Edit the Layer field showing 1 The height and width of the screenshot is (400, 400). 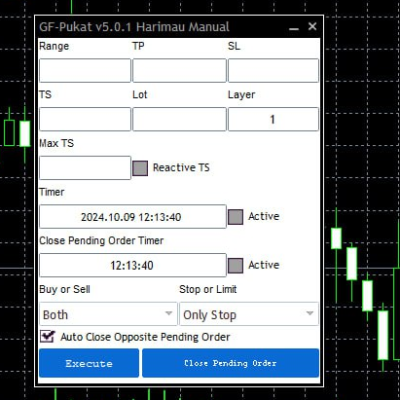pyautogui.click(x=273, y=119)
